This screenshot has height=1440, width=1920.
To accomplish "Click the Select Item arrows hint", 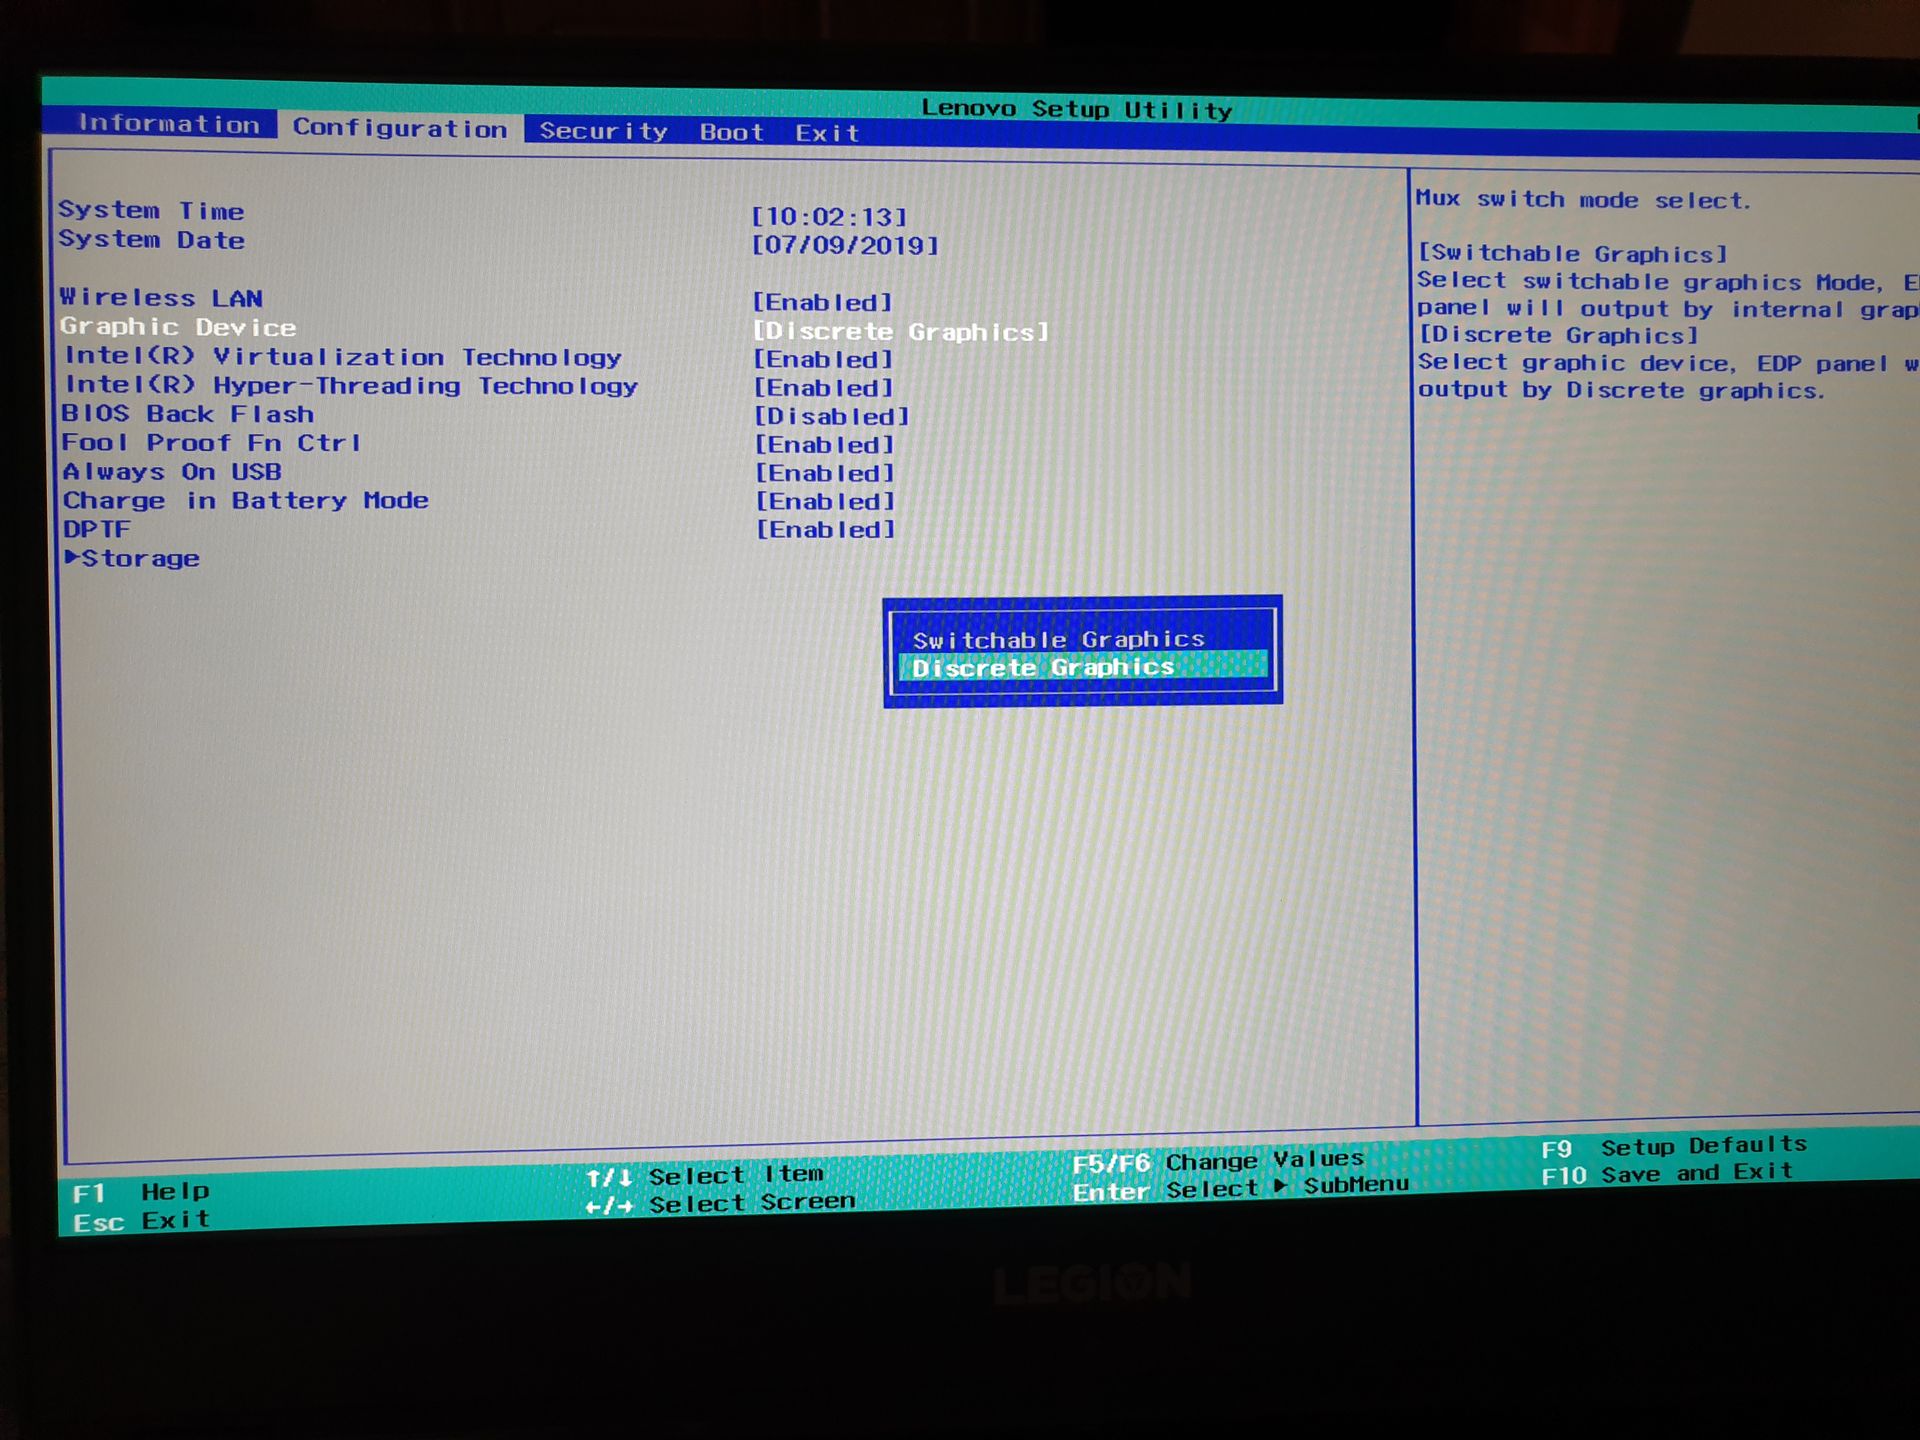I will [x=705, y=1175].
